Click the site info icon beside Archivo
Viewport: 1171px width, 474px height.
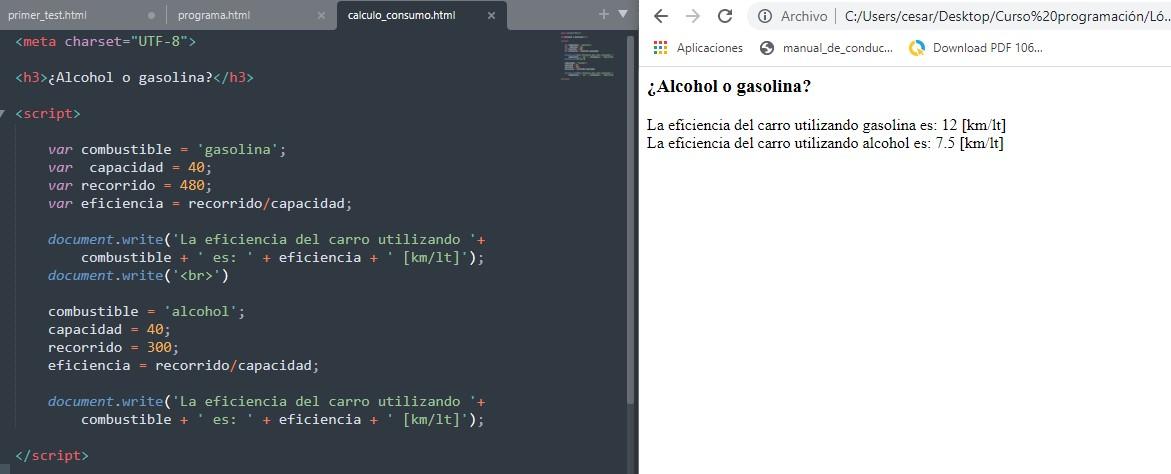click(x=765, y=16)
